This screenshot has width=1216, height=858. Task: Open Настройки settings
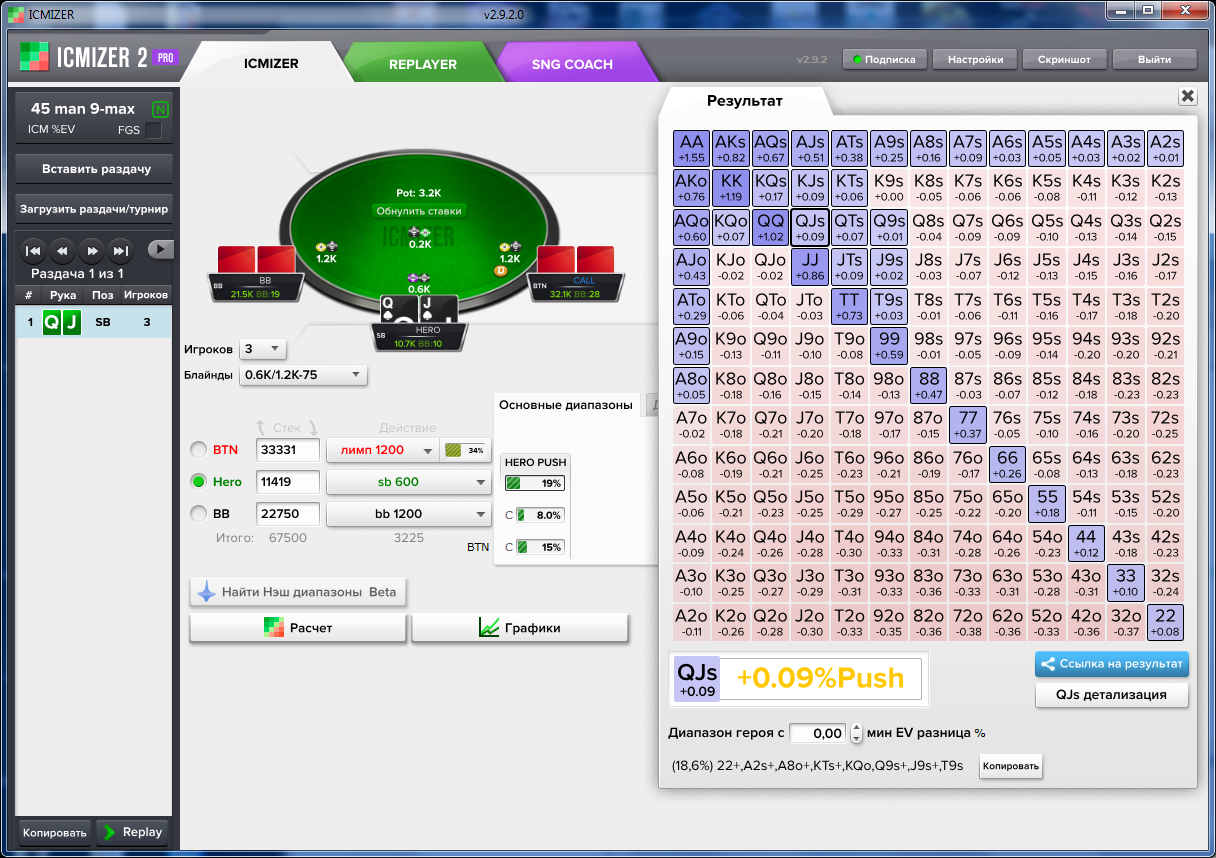point(975,59)
